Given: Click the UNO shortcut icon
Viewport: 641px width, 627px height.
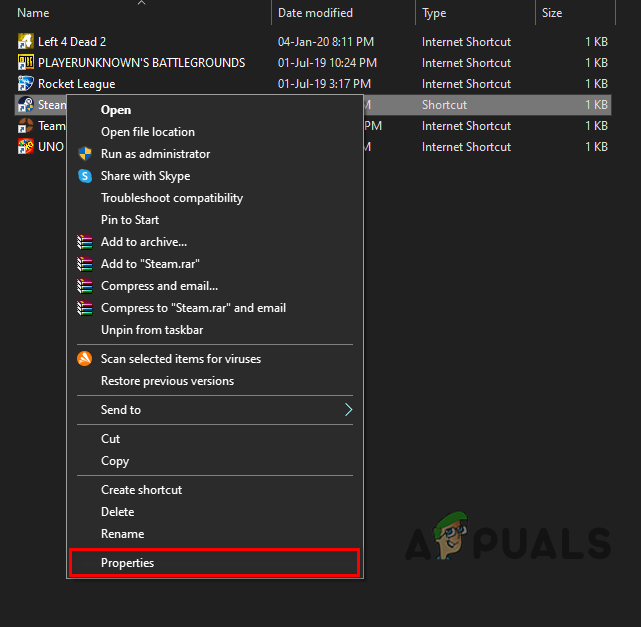Looking at the screenshot, I should 26,147.
